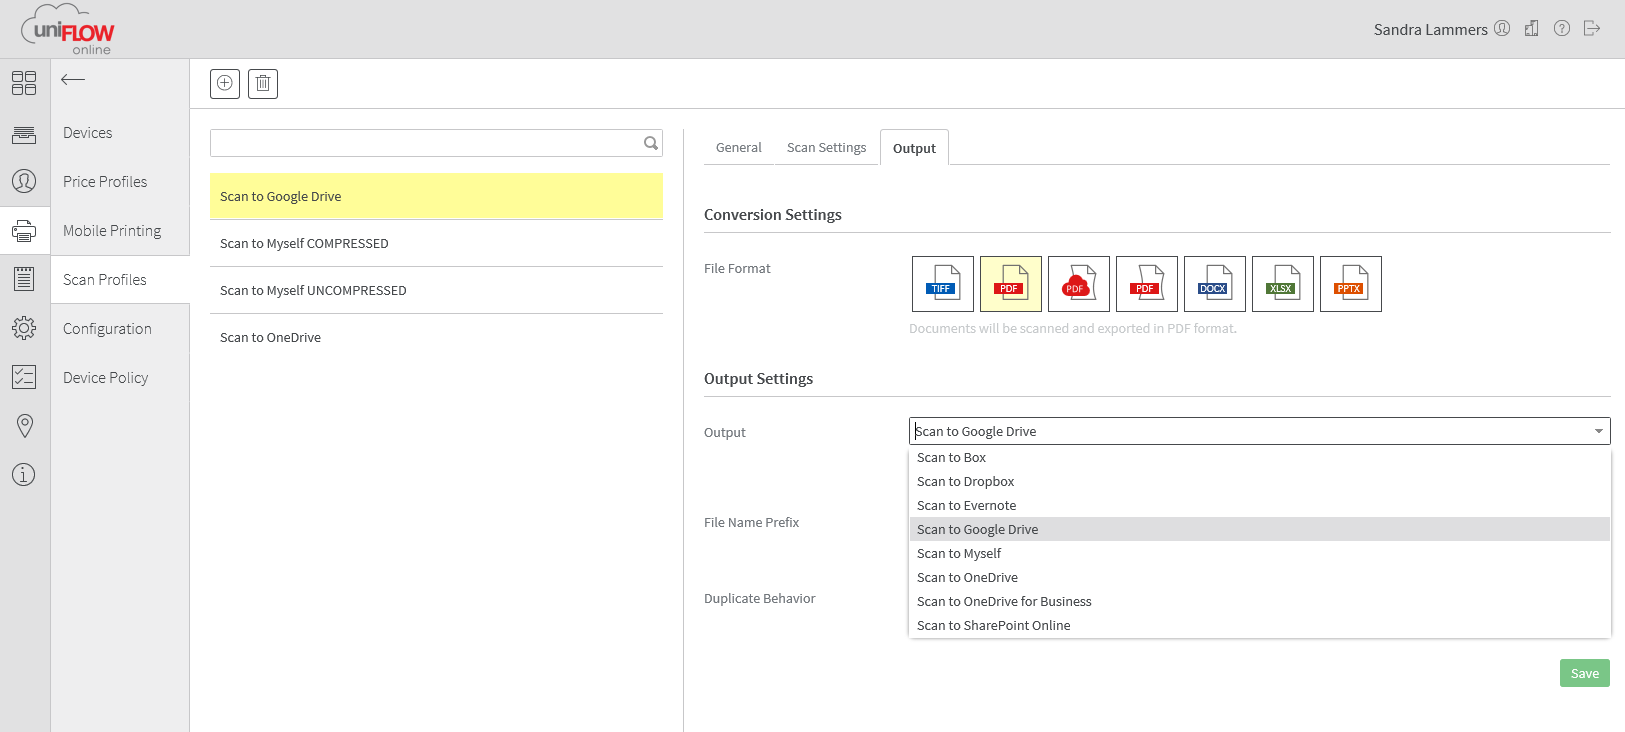The image size is (1625, 732).
Task: Choose the PPTX file format
Action: (x=1351, y=284)
